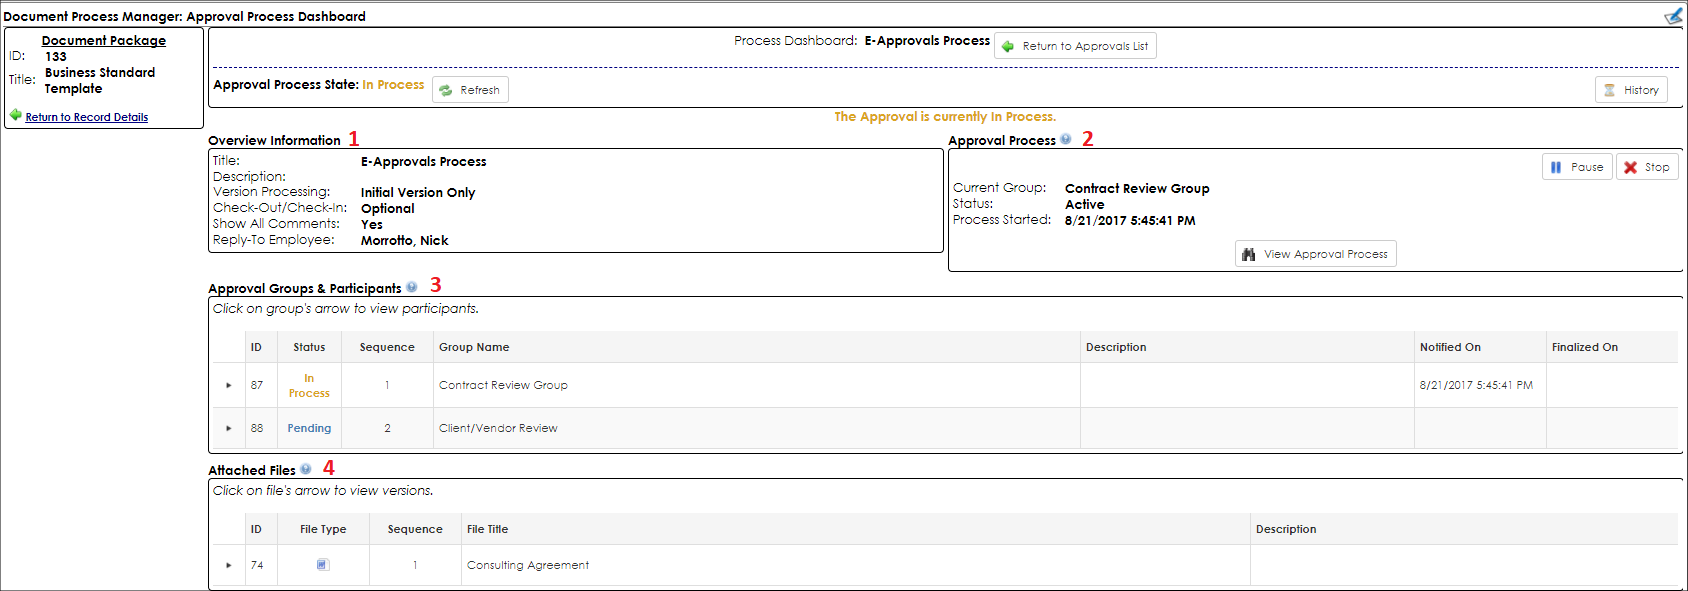Click the edit pen icon at top right
This screenshot has width=1688, height=591.
[x=1673, y=16]
